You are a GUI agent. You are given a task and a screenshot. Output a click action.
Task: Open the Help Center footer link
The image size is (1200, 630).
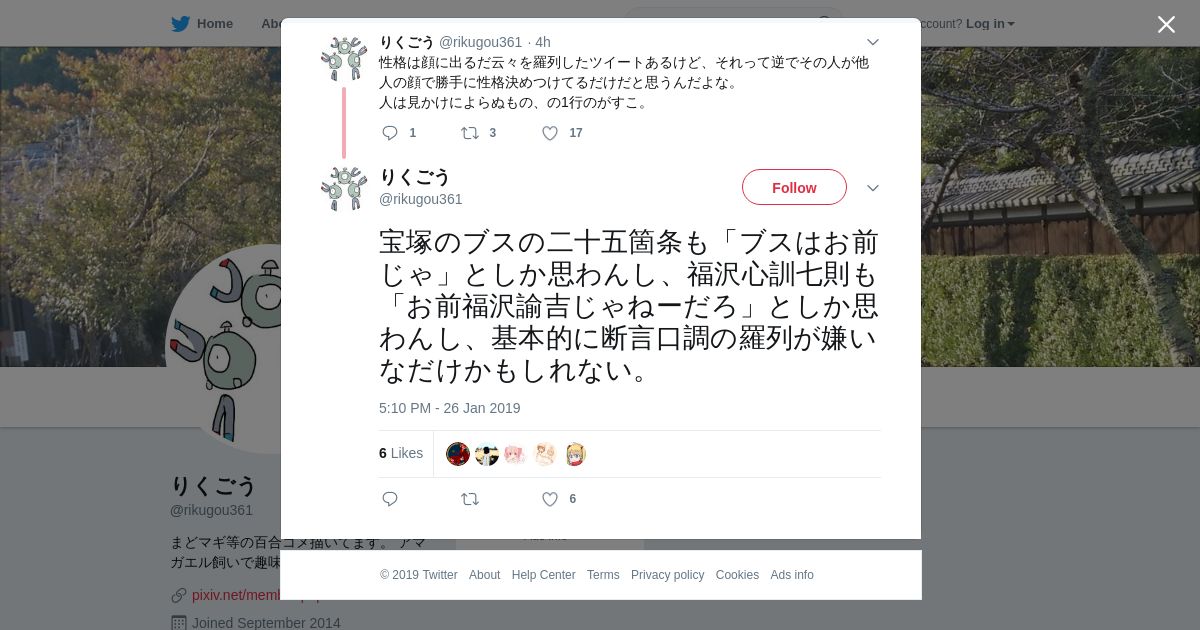click(543, 575)
